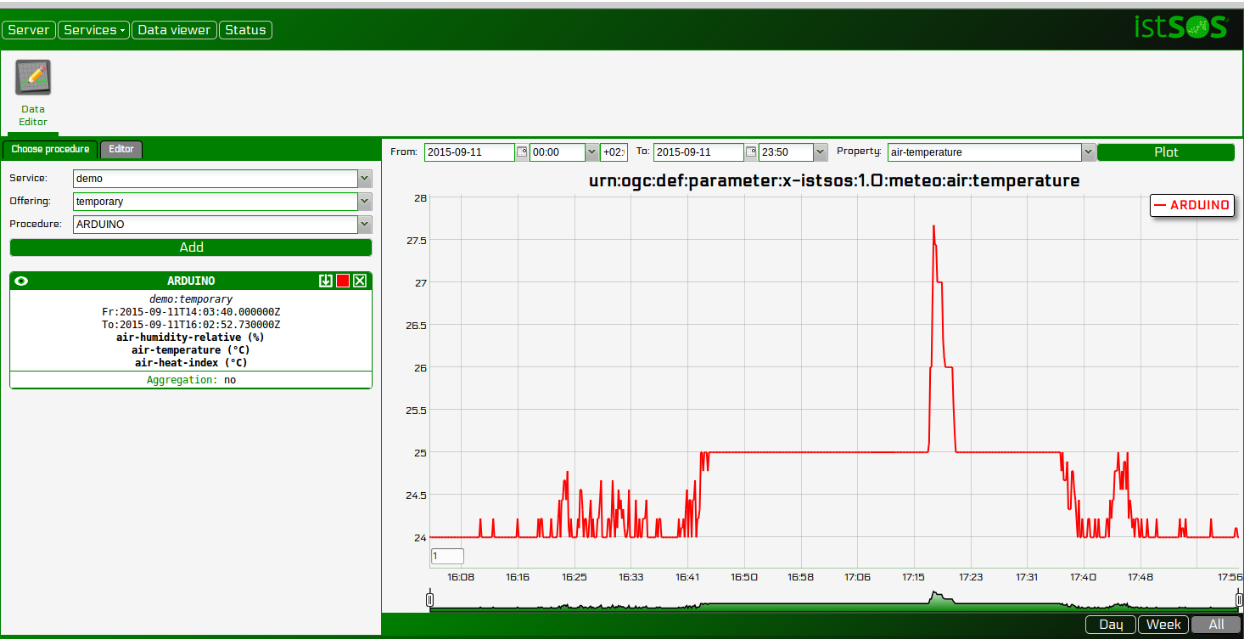Image resolution: width=1244 pixels, height=639 pixels.
Task: Click the istSOS logo
Action: pos(1180,27)
